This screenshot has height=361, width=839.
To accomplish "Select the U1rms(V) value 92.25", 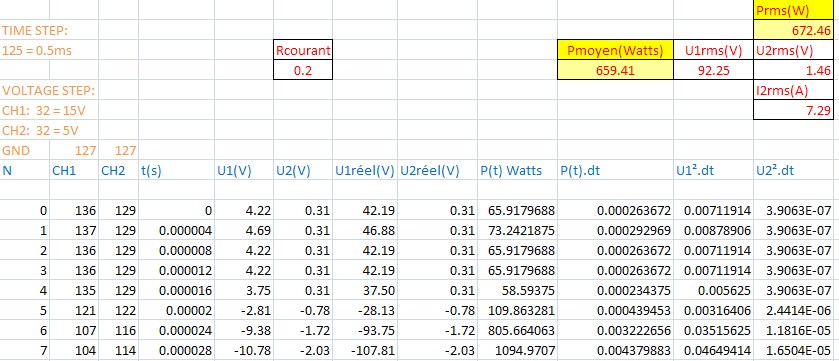I will point(713,70).
